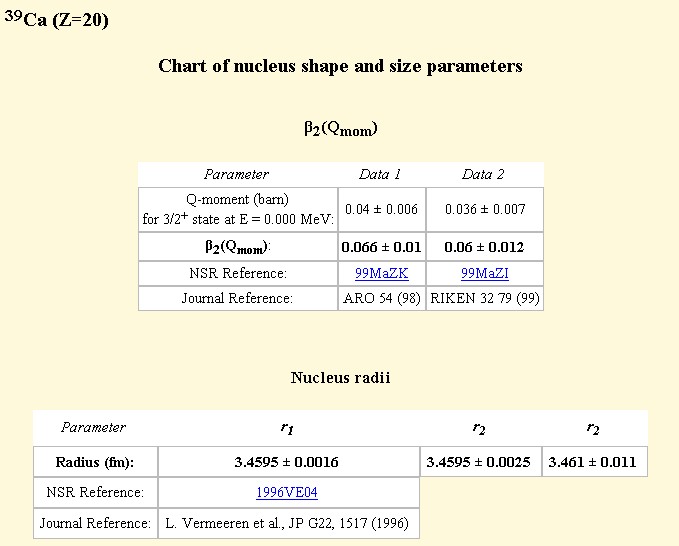Screen dimensions: 679x546
Task: Click the 'NSR Reference:' label in the radii table
Action: (95, 492)
